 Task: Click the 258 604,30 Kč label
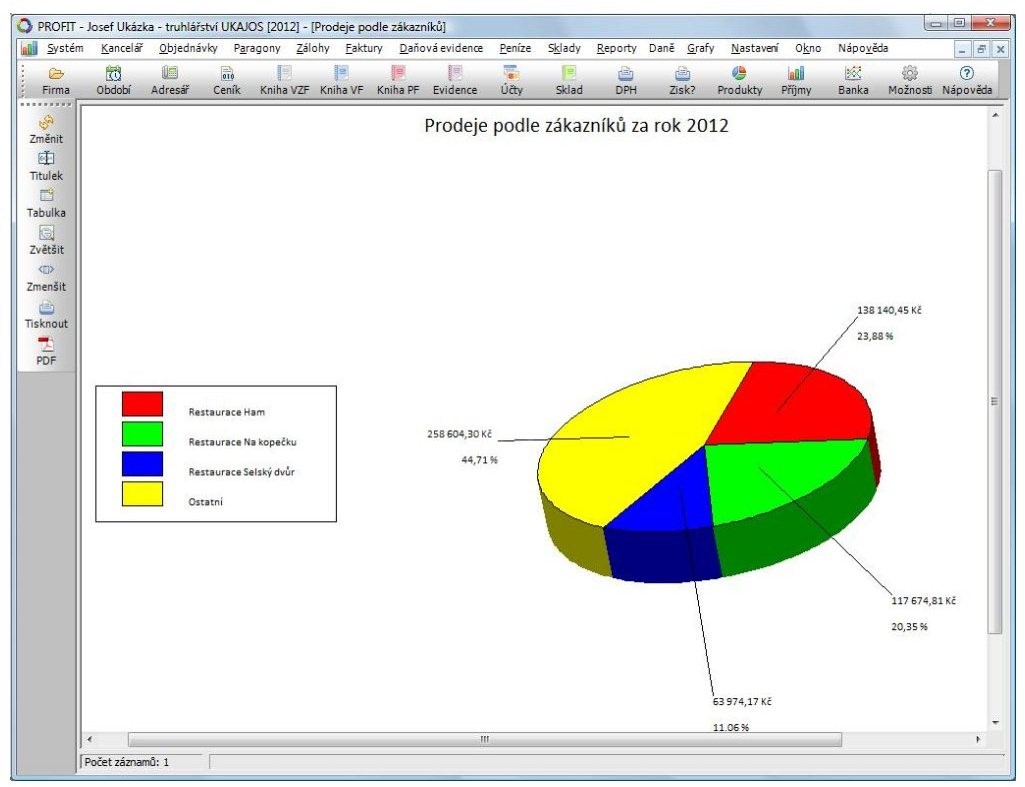click(x=459, y=434)
